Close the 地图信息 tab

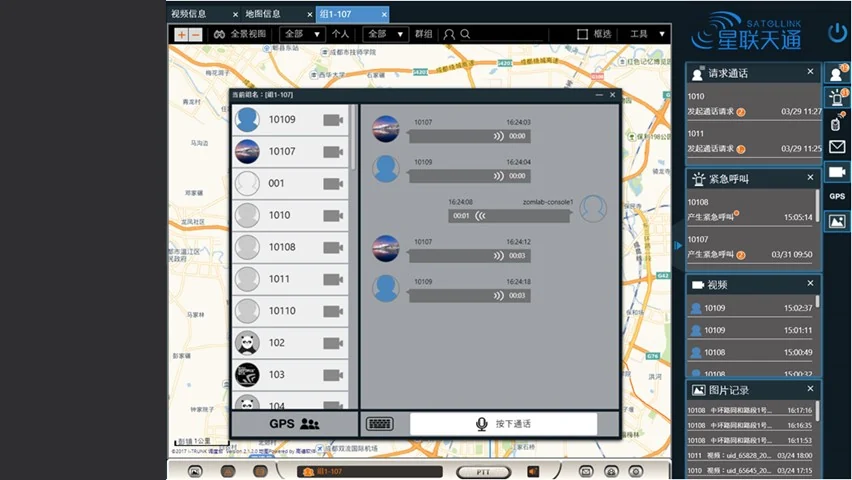[310, 15]
